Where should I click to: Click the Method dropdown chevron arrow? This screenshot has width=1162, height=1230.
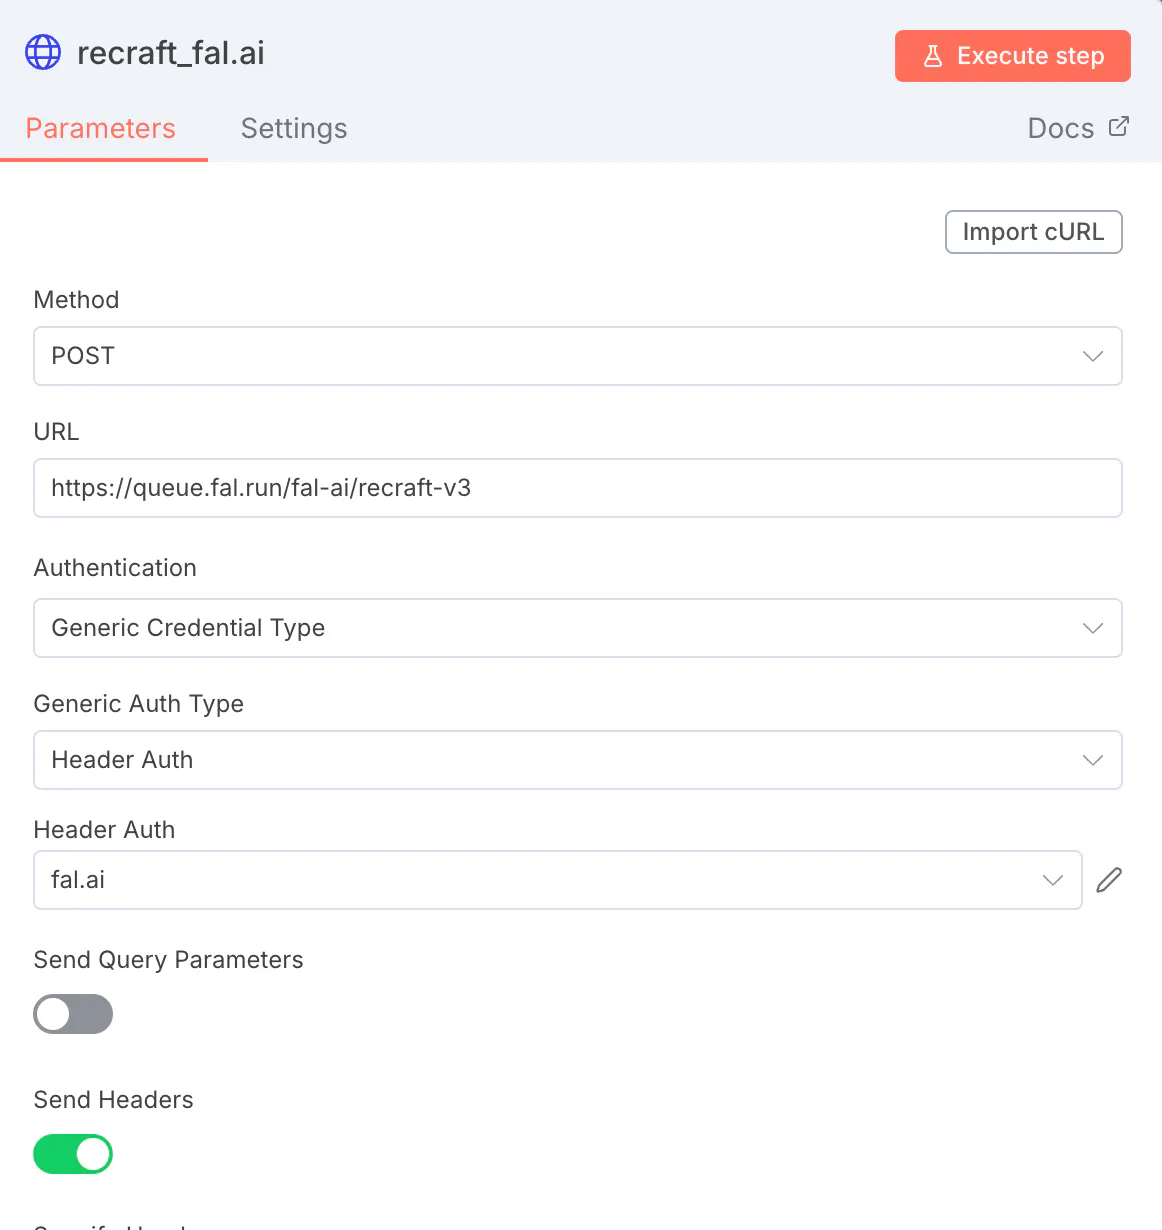1093,356
